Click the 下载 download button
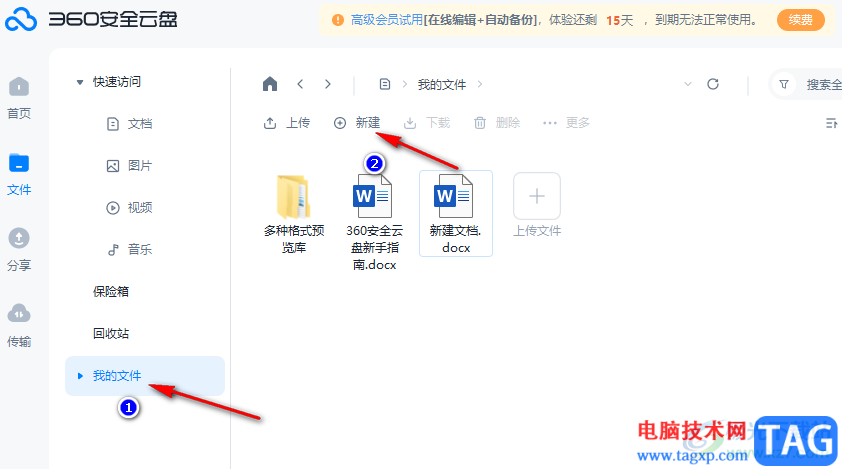The height and width of the screenshot is (469, 842). coord(427,123)
